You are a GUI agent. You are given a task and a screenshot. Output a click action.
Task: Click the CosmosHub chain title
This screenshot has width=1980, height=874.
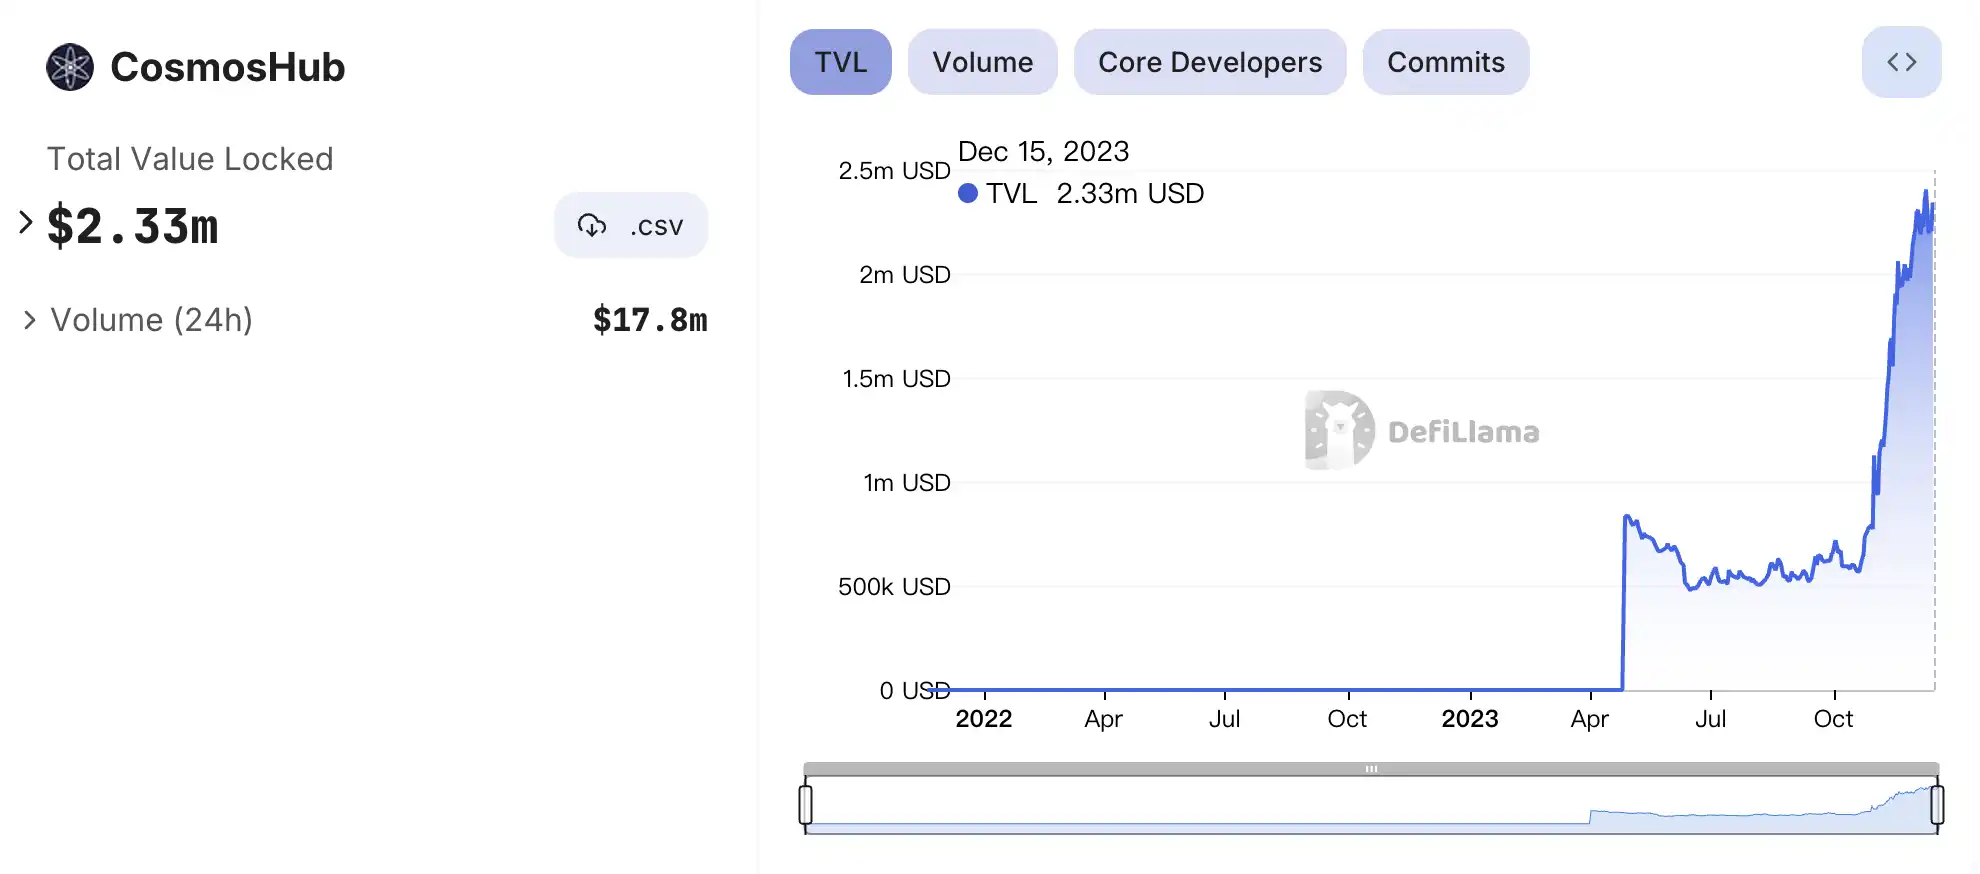pyautogui.click(x=227, y=67)
